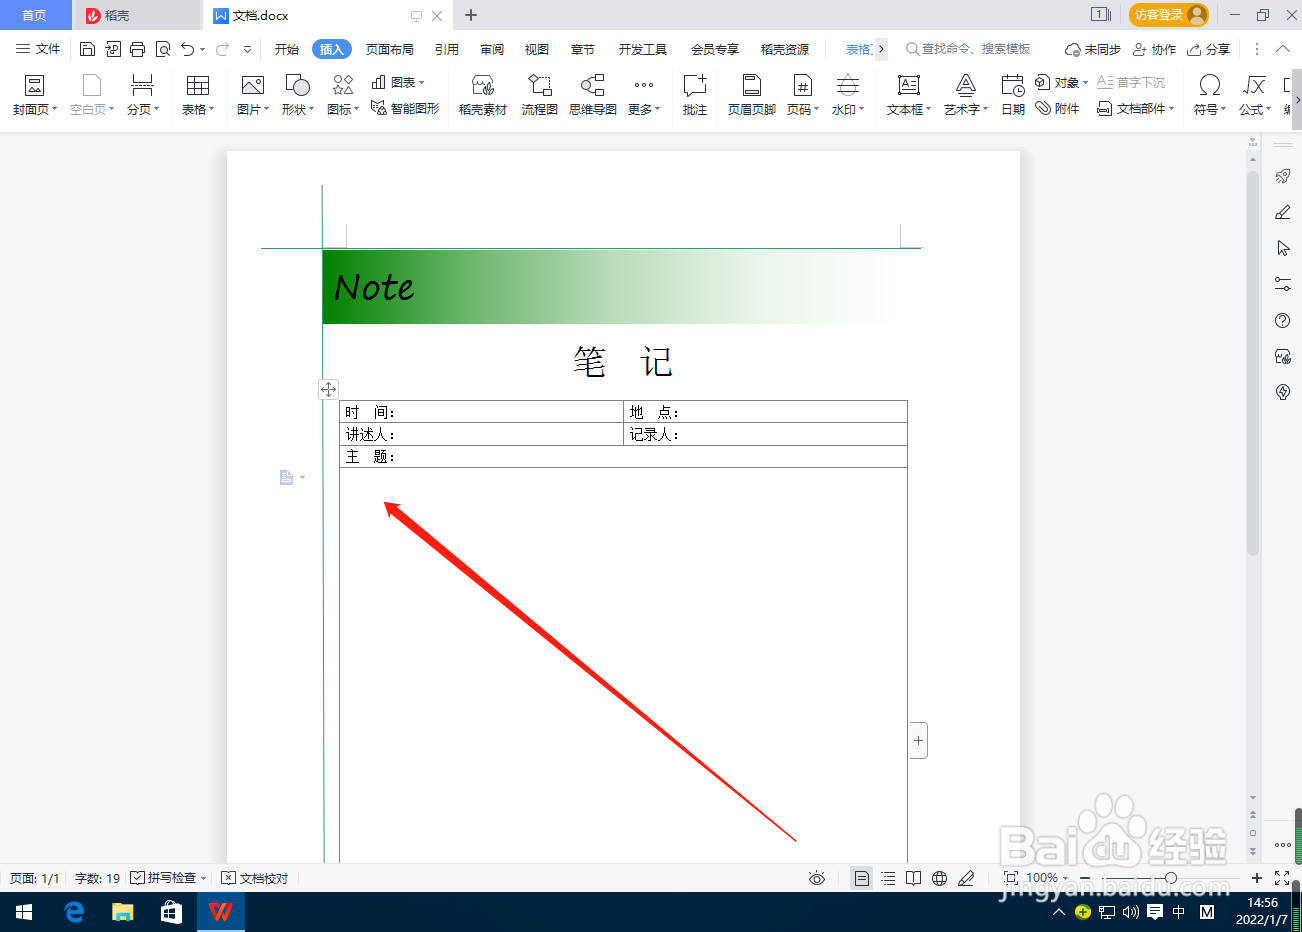Image resolution: width=1302 pixels, height=932 pixels.
Task: Switch to web layout view
Action: coord(939,878)
